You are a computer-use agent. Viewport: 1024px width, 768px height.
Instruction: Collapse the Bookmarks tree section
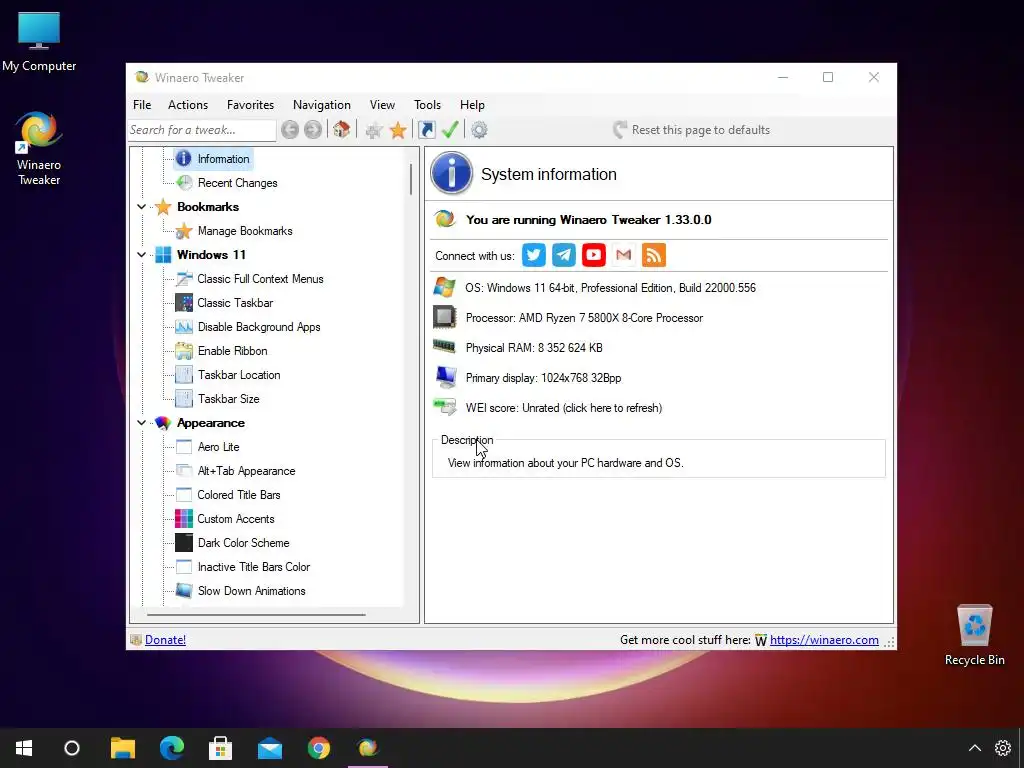click(141, 207)
